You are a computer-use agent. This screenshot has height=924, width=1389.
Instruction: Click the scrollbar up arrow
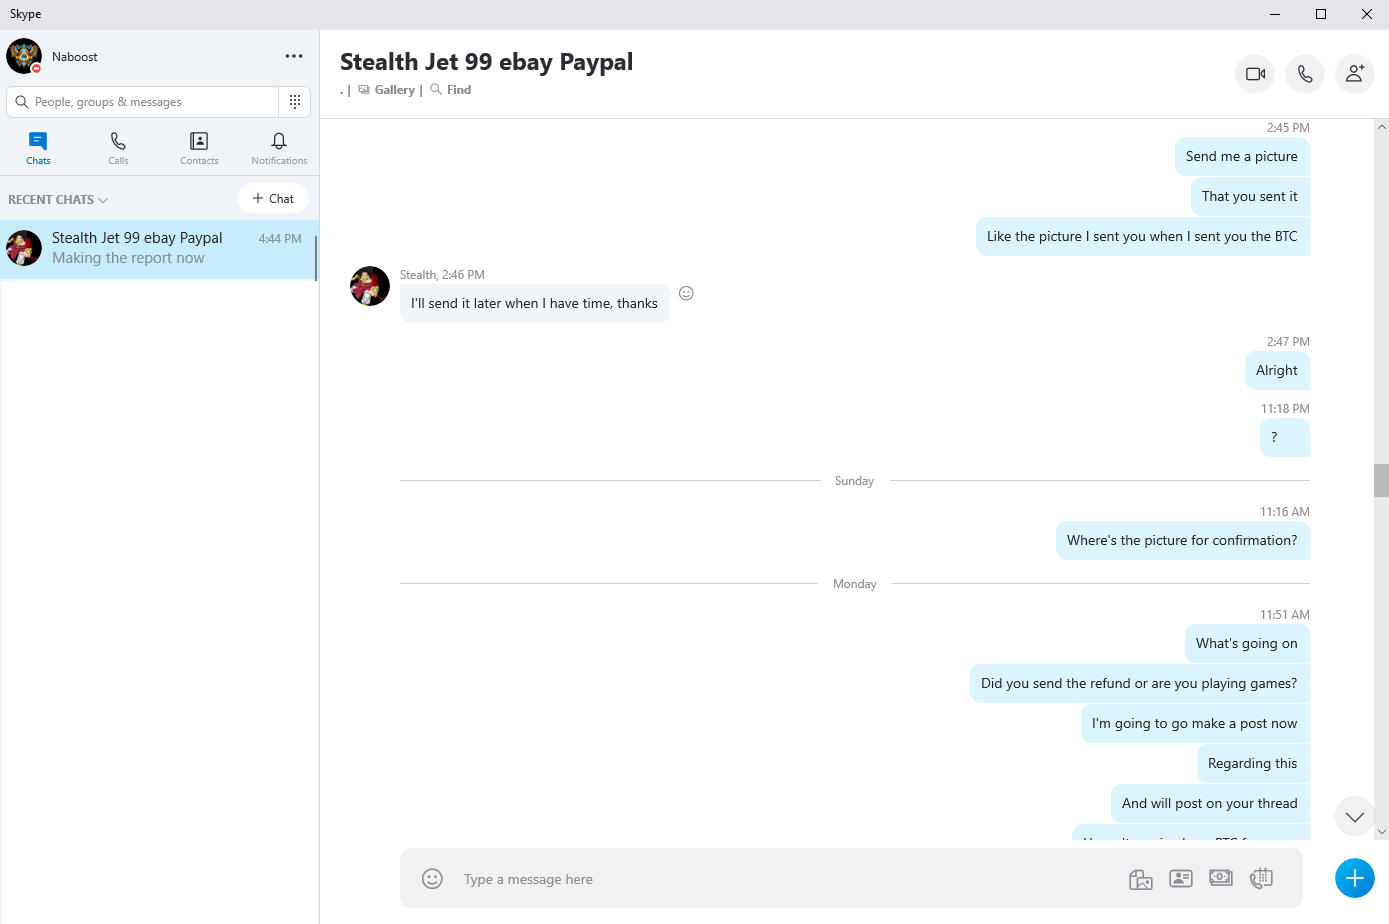click(x=1381, y=127)
